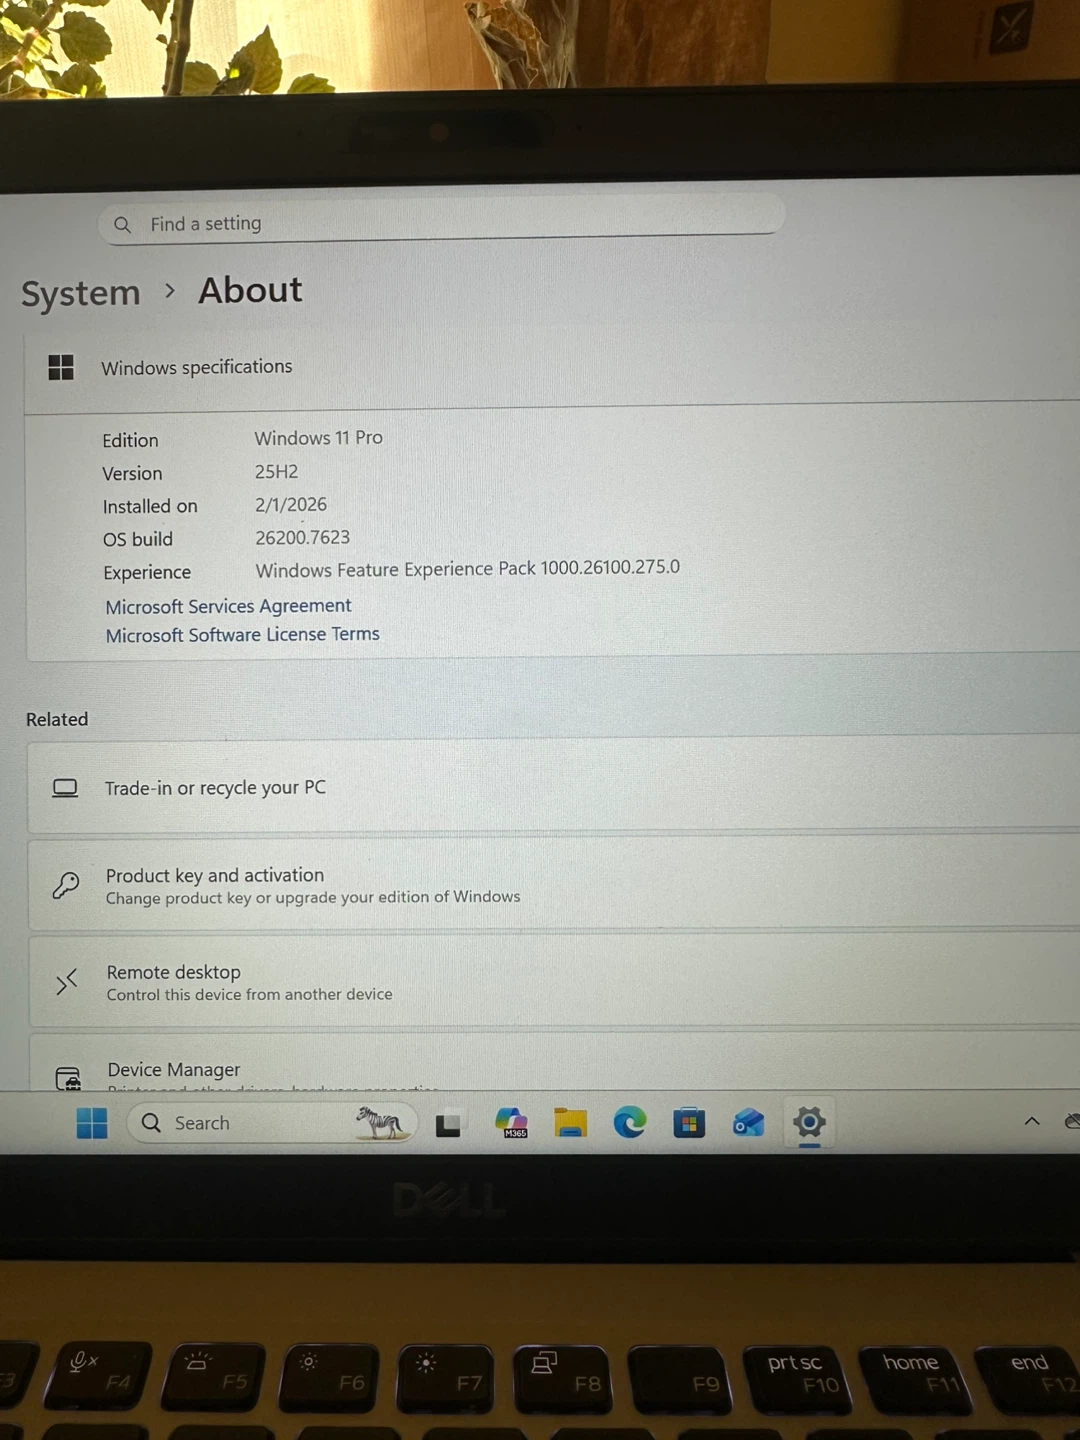Open File Explorer from taskbar
This screenshot has height=1440, width=1080.
(570, 1123)
